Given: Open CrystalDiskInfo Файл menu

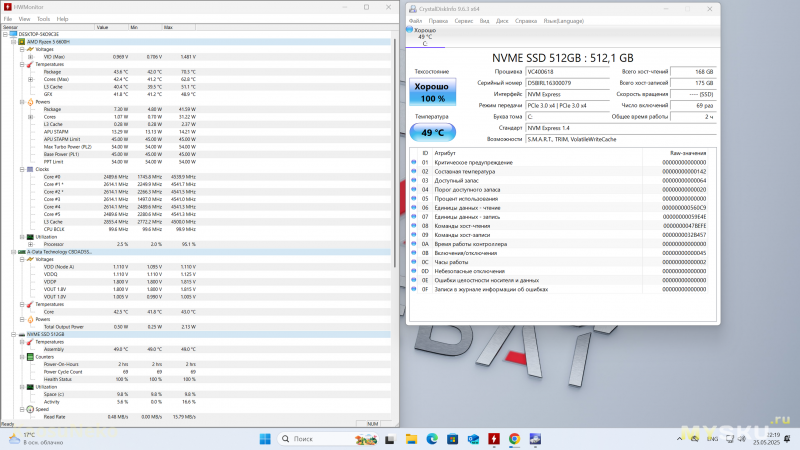Looking at the screenshot, I should [x=415, y=21].
